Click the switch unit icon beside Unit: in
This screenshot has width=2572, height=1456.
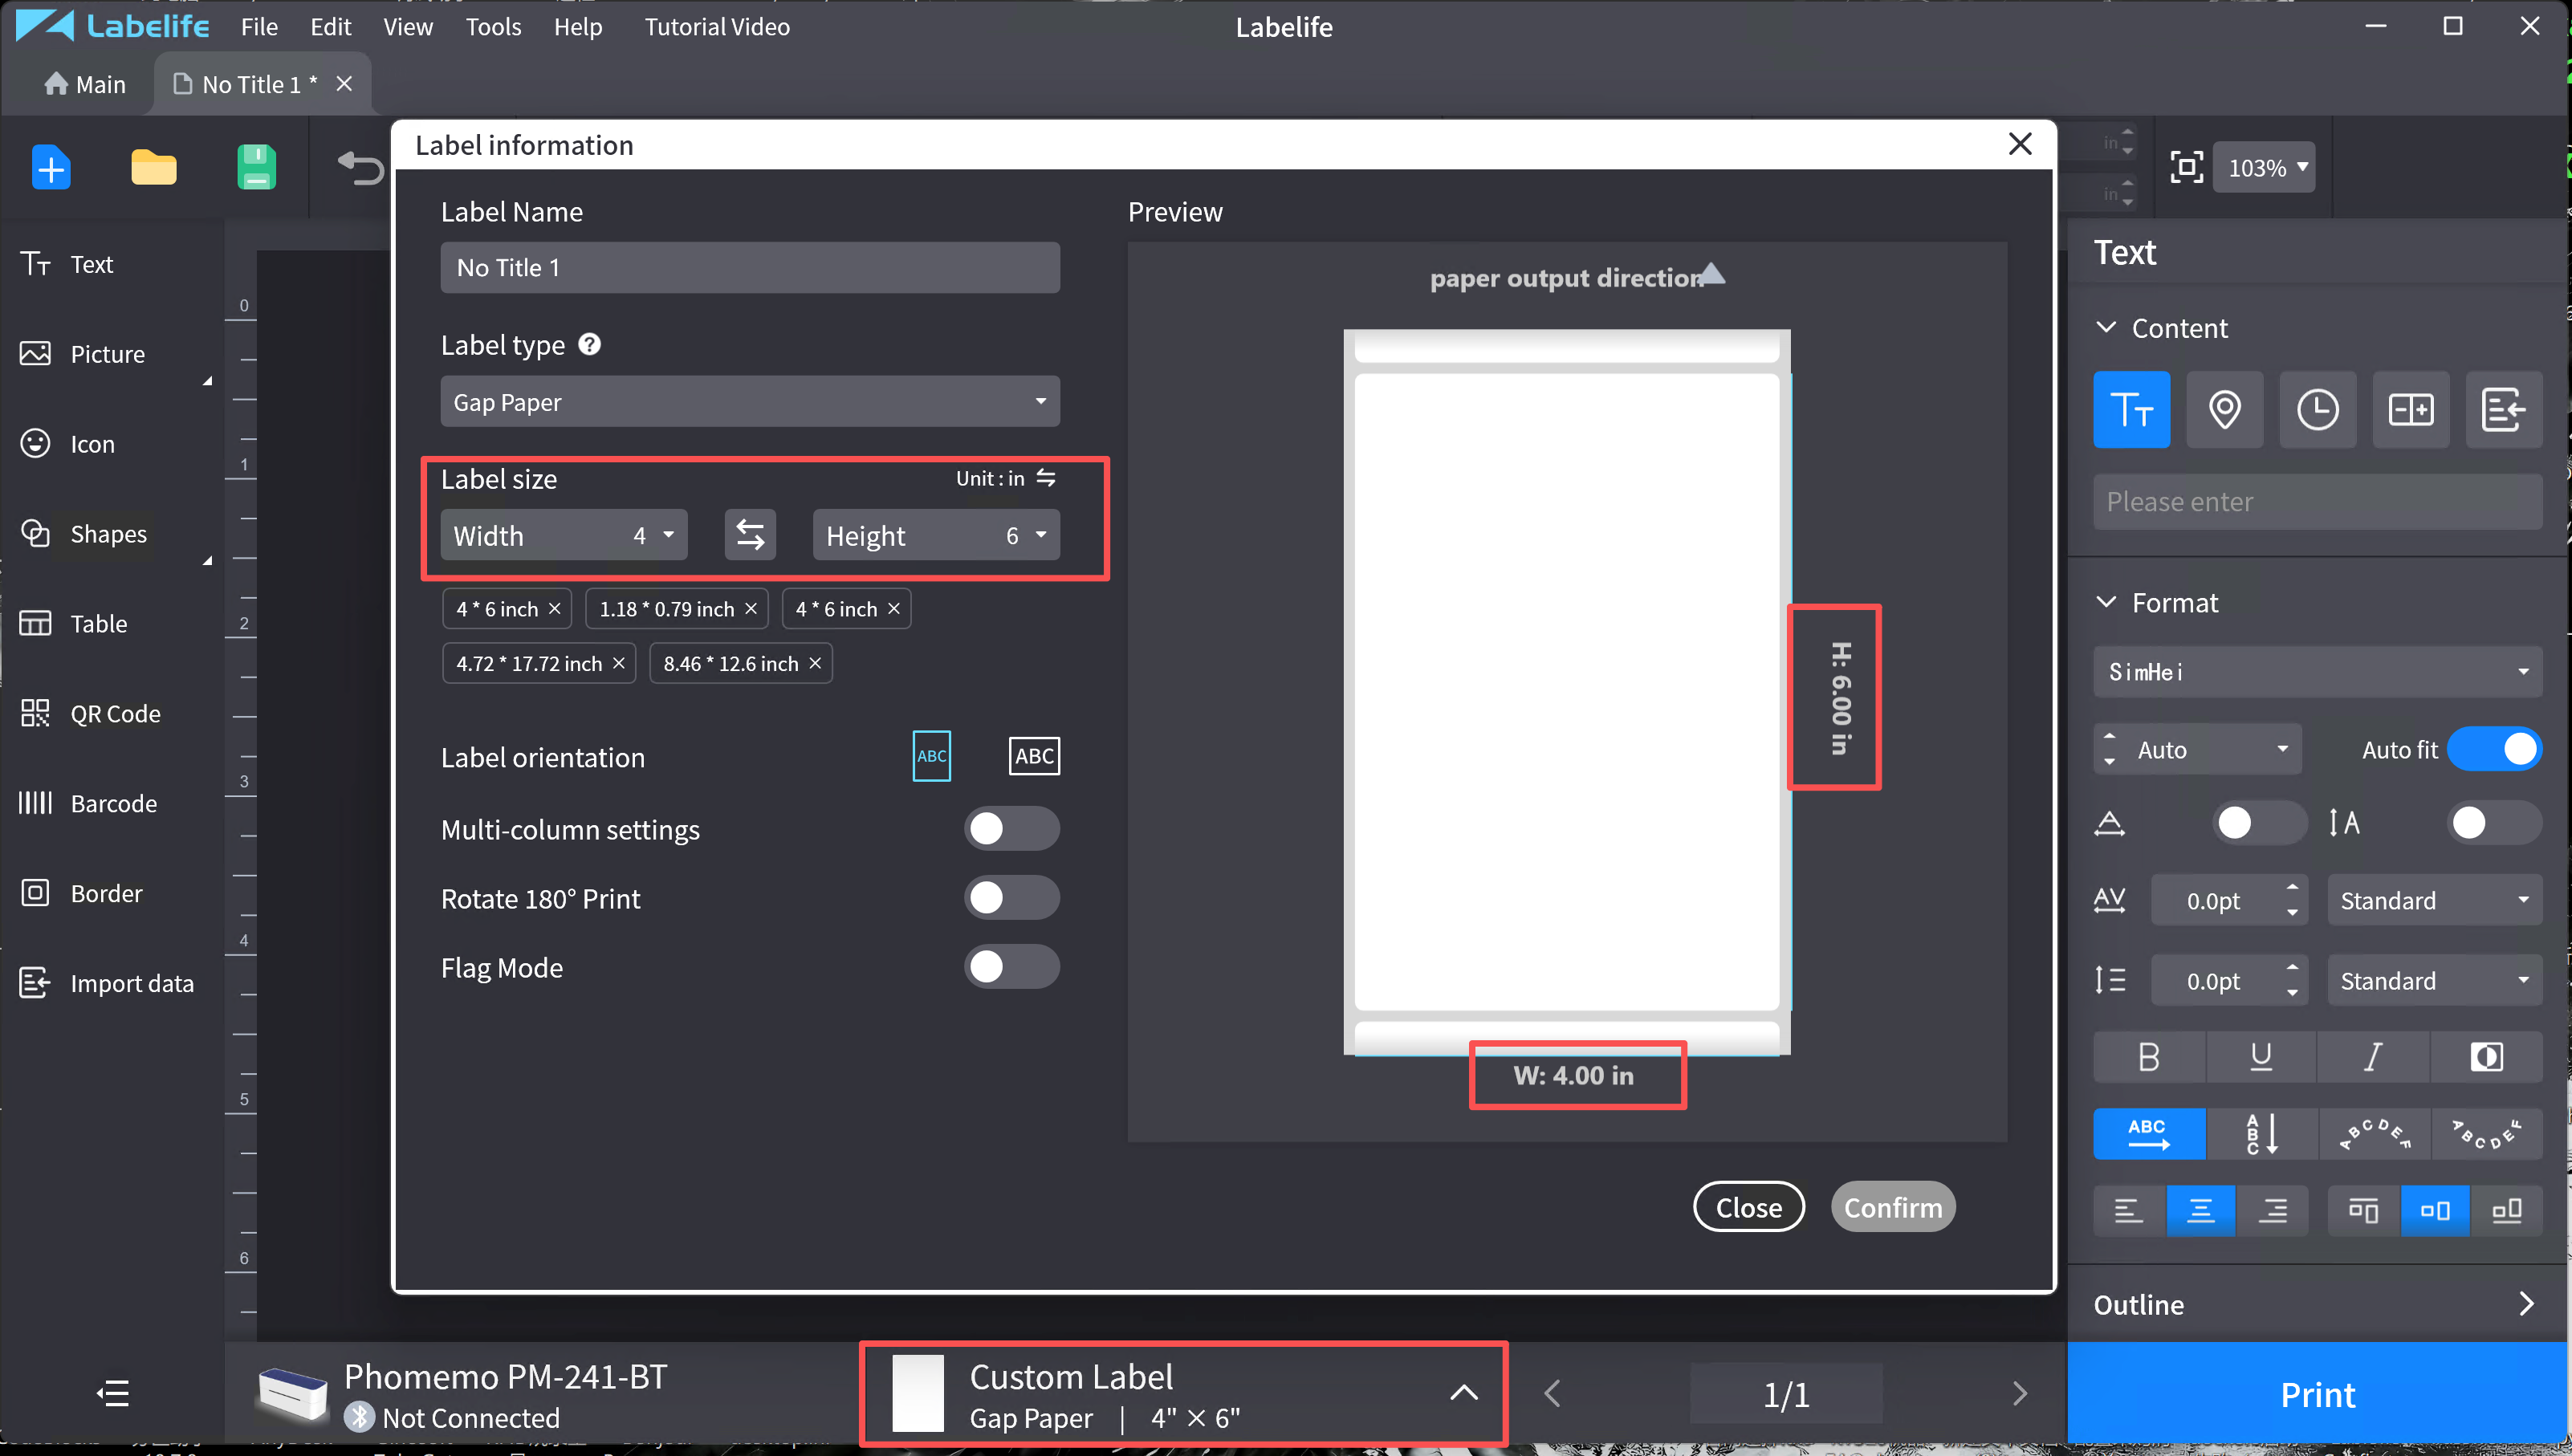pyautogui.click(x=1046, y=478)
